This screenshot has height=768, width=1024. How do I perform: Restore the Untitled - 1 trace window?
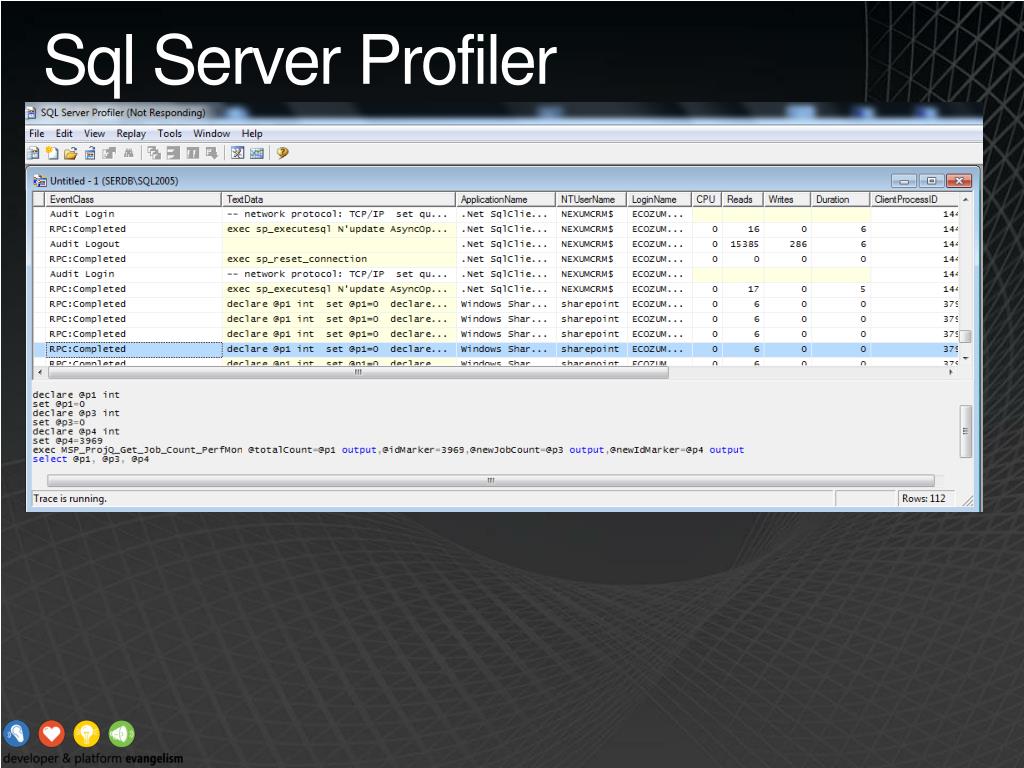[931, 181]
